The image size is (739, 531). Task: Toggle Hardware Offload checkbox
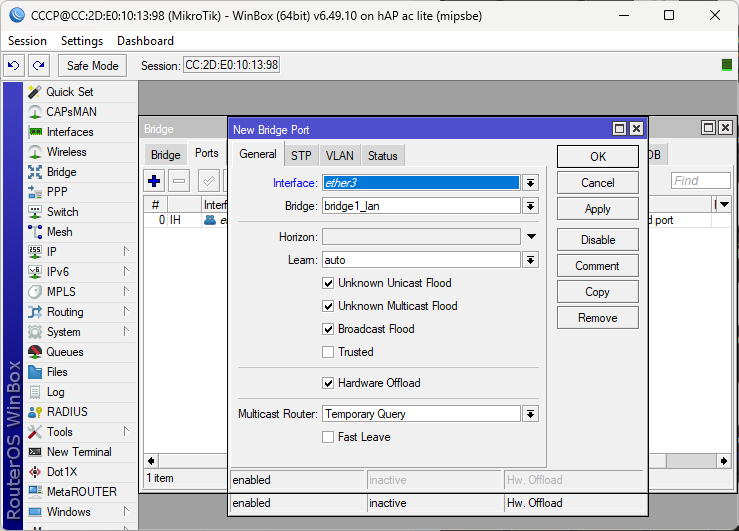point(328,383)
